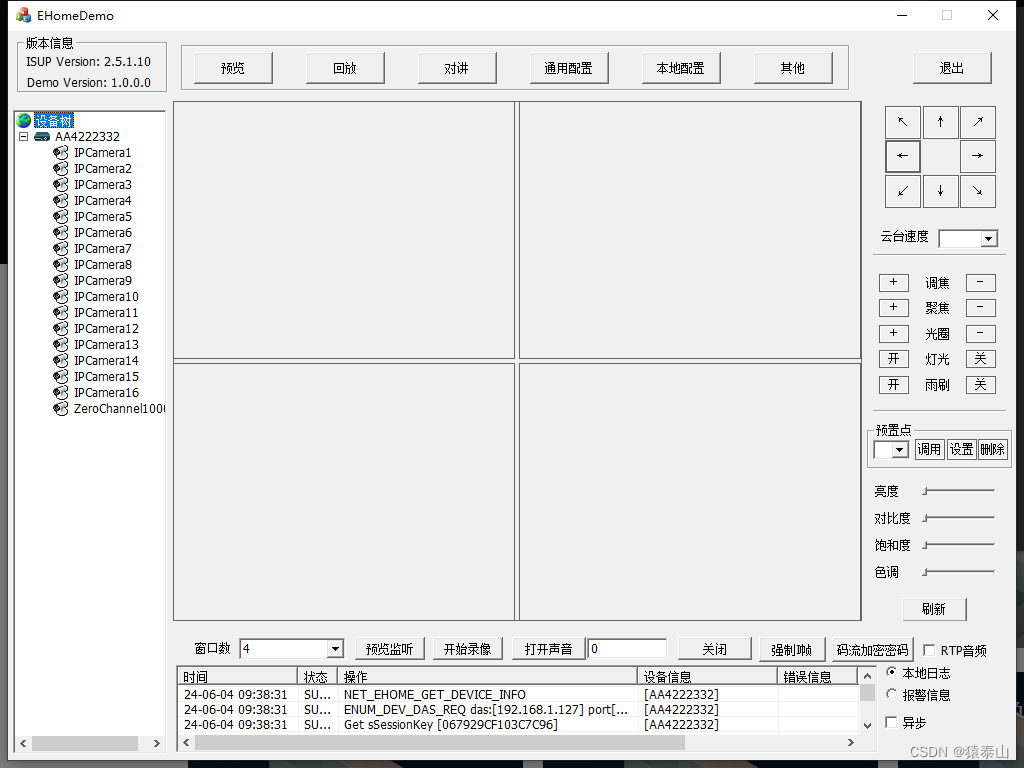The height and width of the screenshot is (768, 1024).
Task: Click the PTZ lower-right diagonal arrow
Action: [977, 191]
